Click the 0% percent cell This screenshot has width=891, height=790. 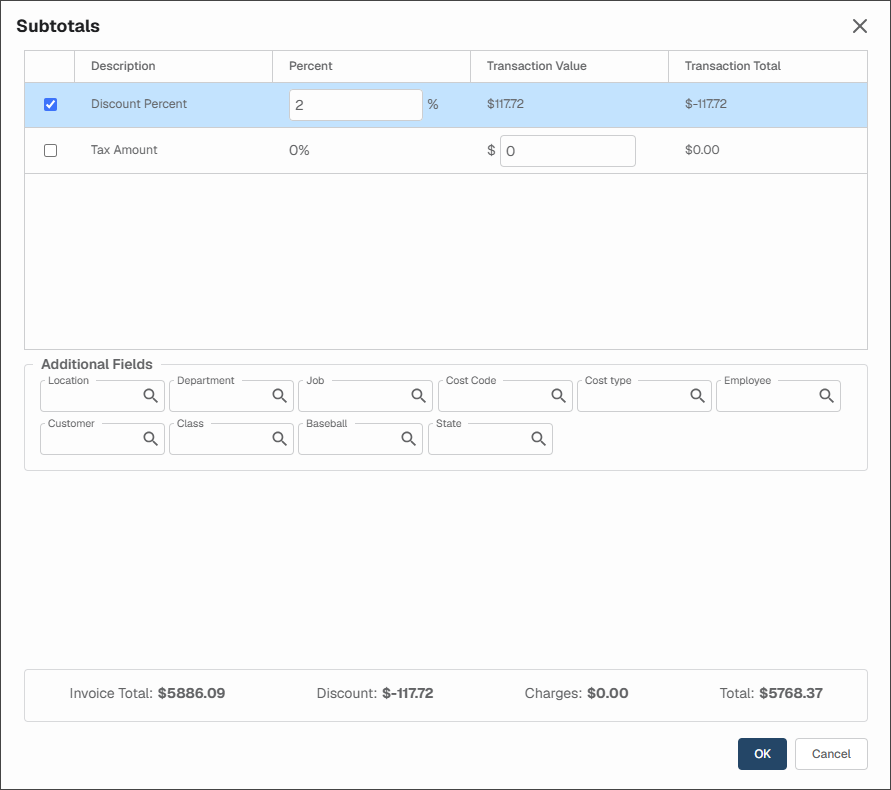(x=299, y=151)
